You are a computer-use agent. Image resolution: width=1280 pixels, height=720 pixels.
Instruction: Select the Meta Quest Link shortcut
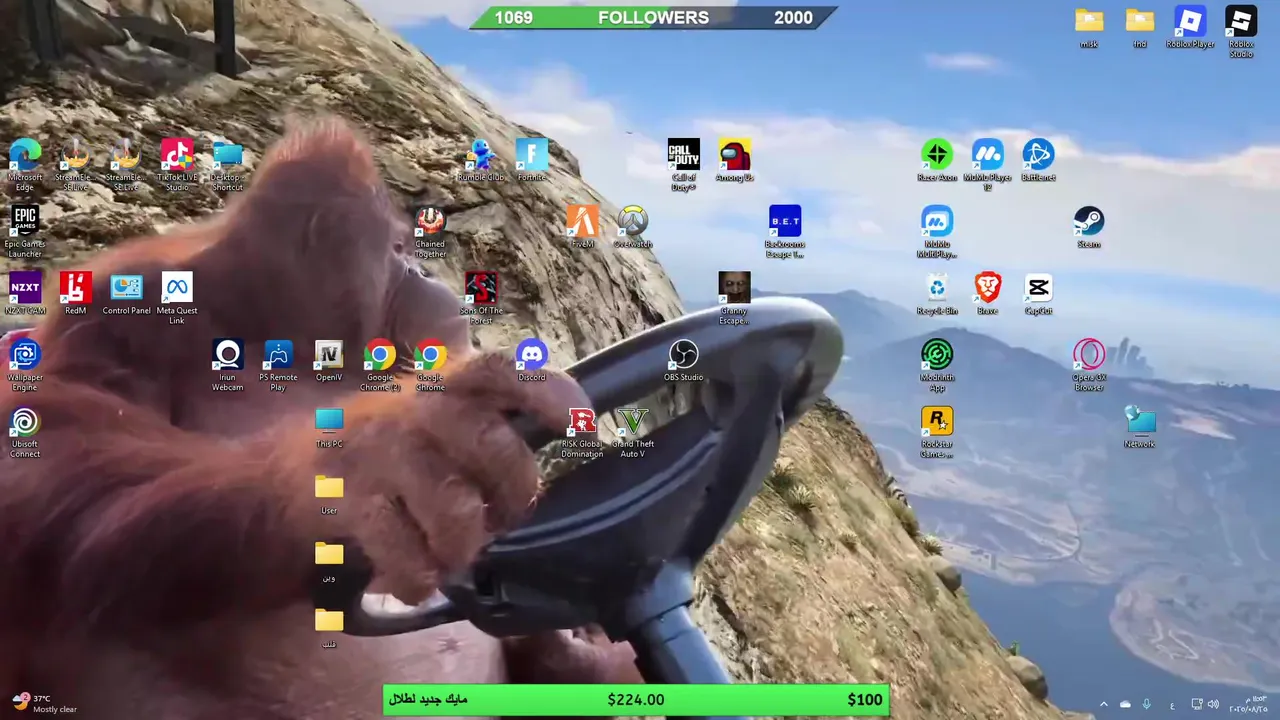177,298
